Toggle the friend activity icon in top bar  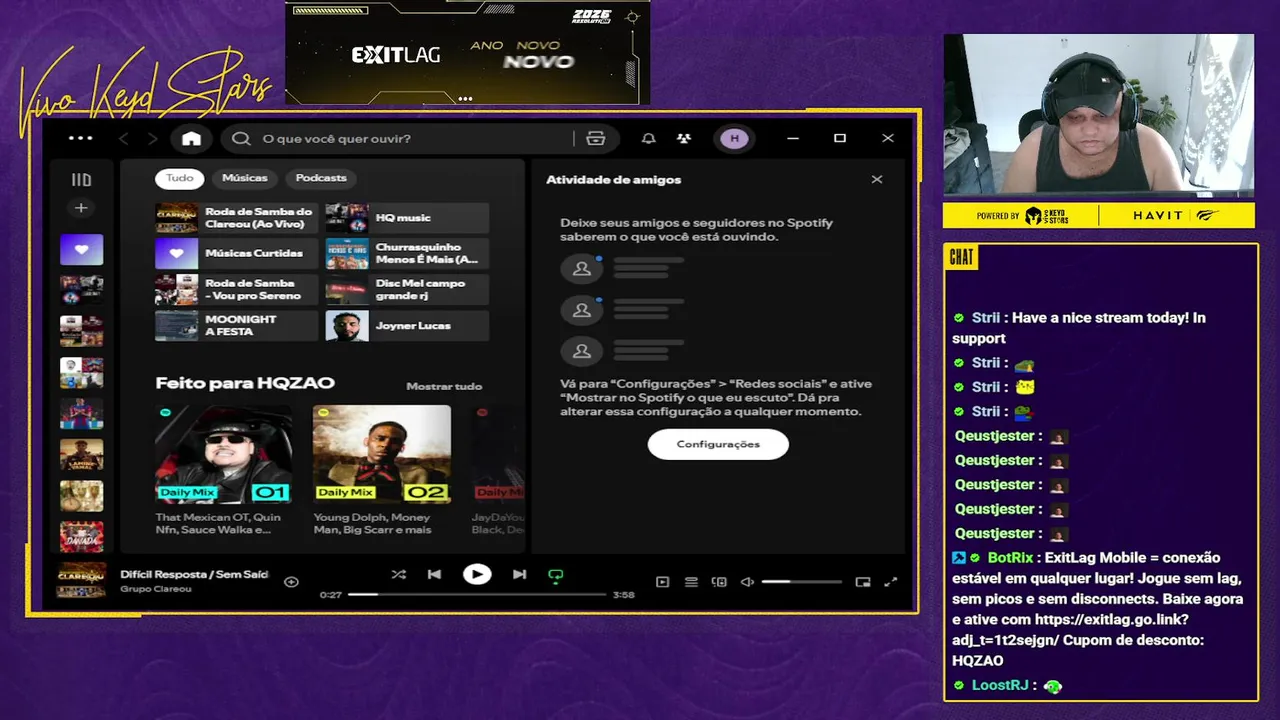(x=684, y=139)
